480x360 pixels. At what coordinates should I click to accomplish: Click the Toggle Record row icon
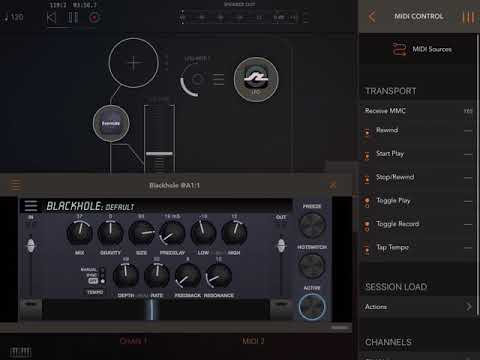pyautogui.click(x=367, y=226)
